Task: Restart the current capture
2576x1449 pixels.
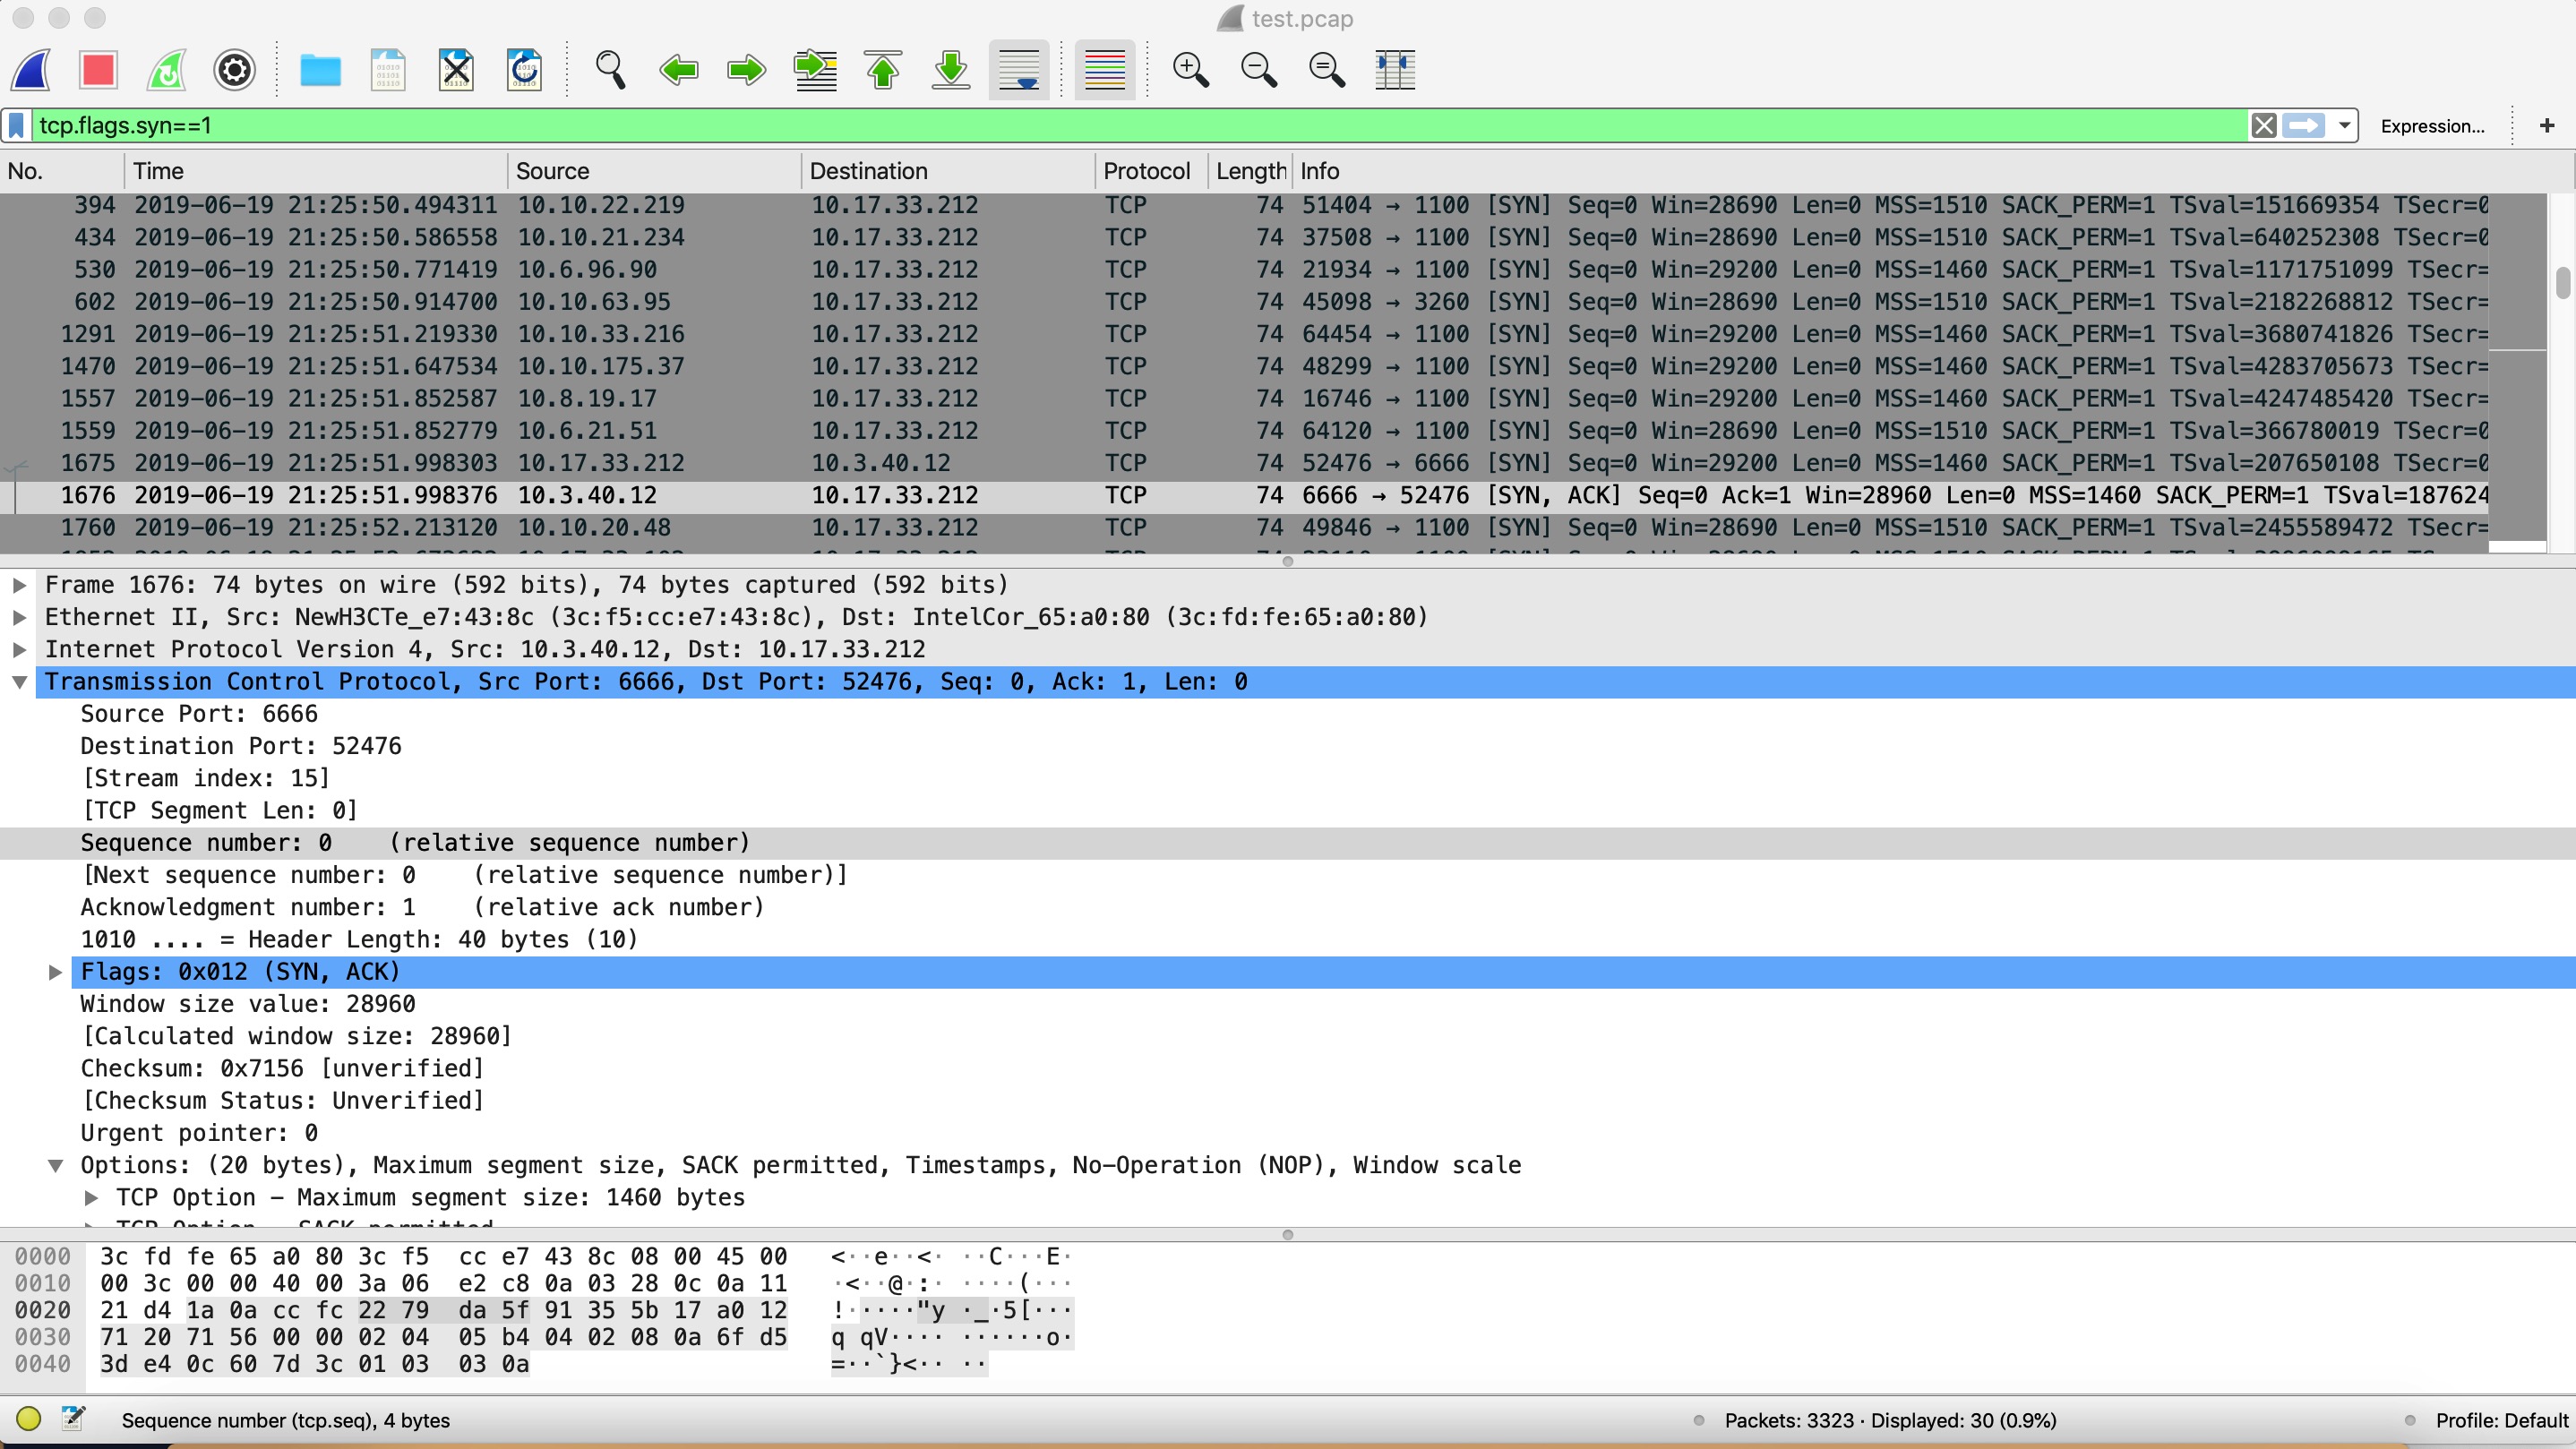Action: (x=166, y=70)
